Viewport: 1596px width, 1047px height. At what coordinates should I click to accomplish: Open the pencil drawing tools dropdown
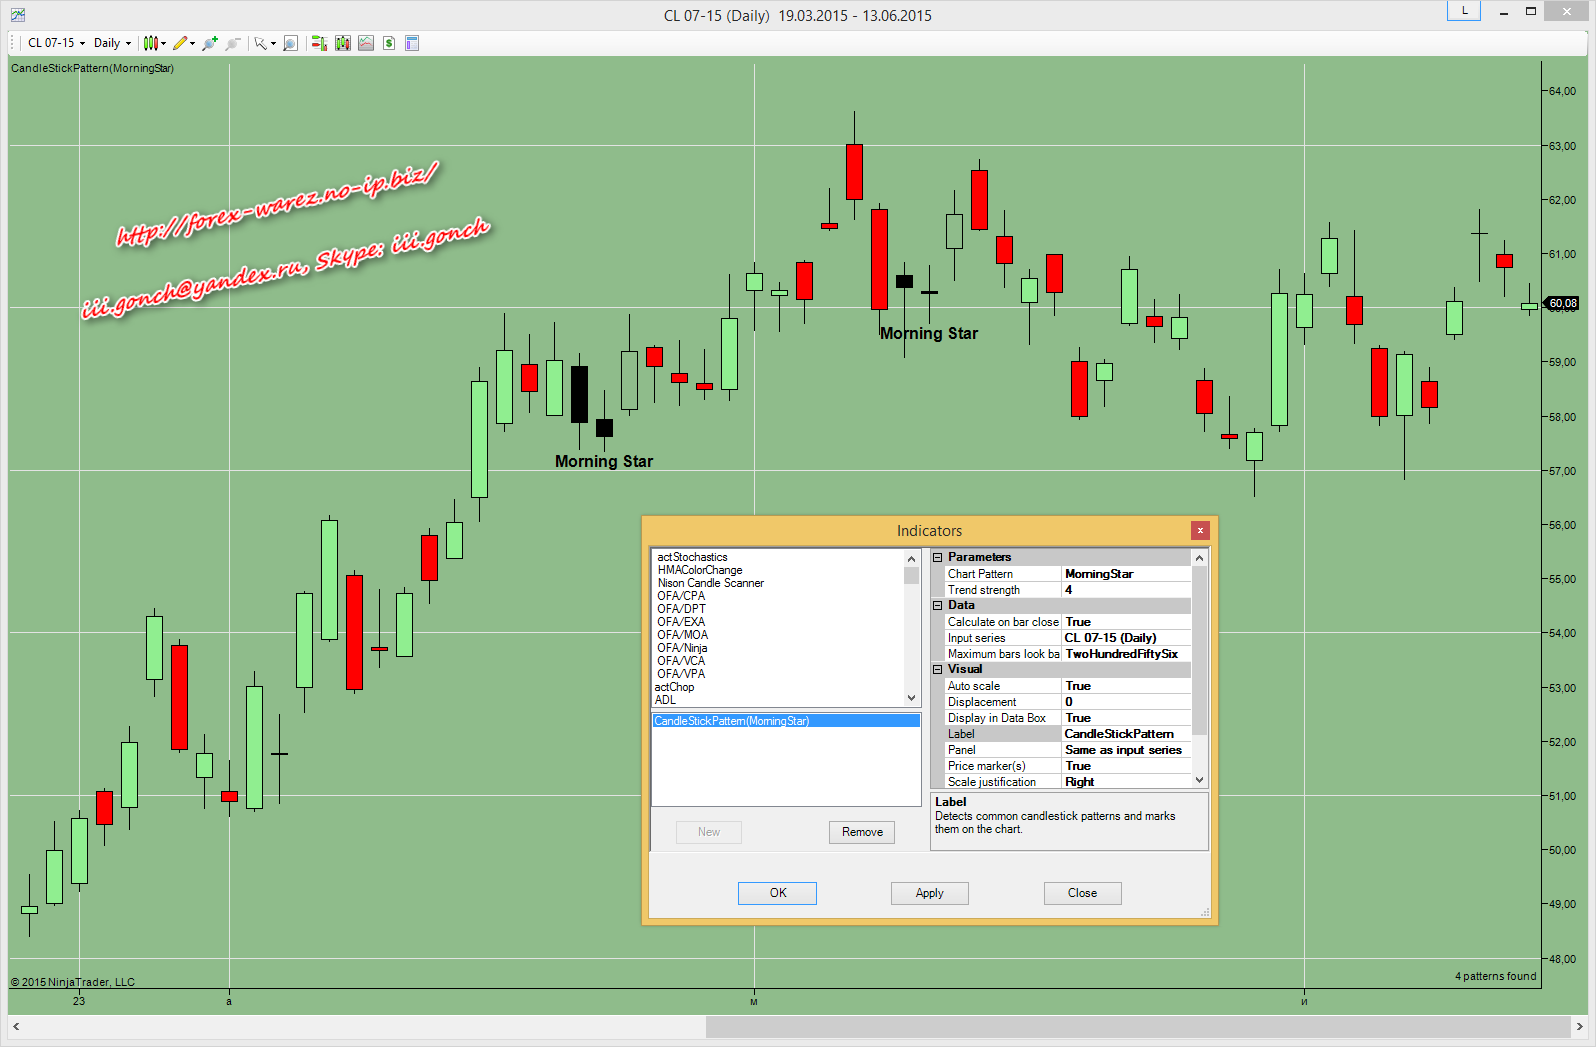pyautogui.click(x=183, y=43)
